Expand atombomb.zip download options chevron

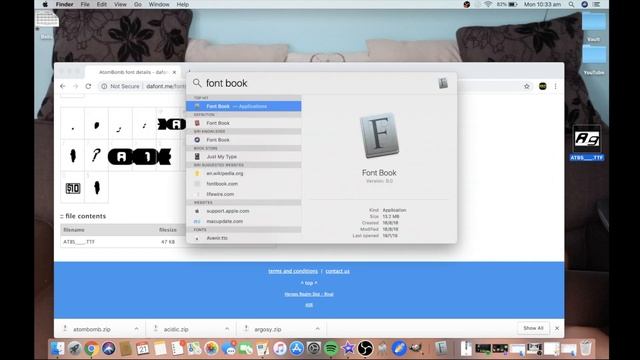coord(136,329)
